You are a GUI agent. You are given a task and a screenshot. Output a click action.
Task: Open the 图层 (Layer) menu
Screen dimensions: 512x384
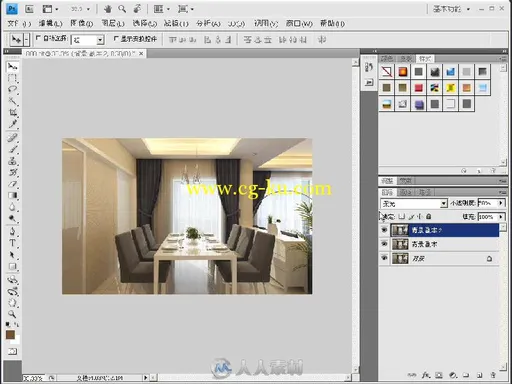point(113,23)
